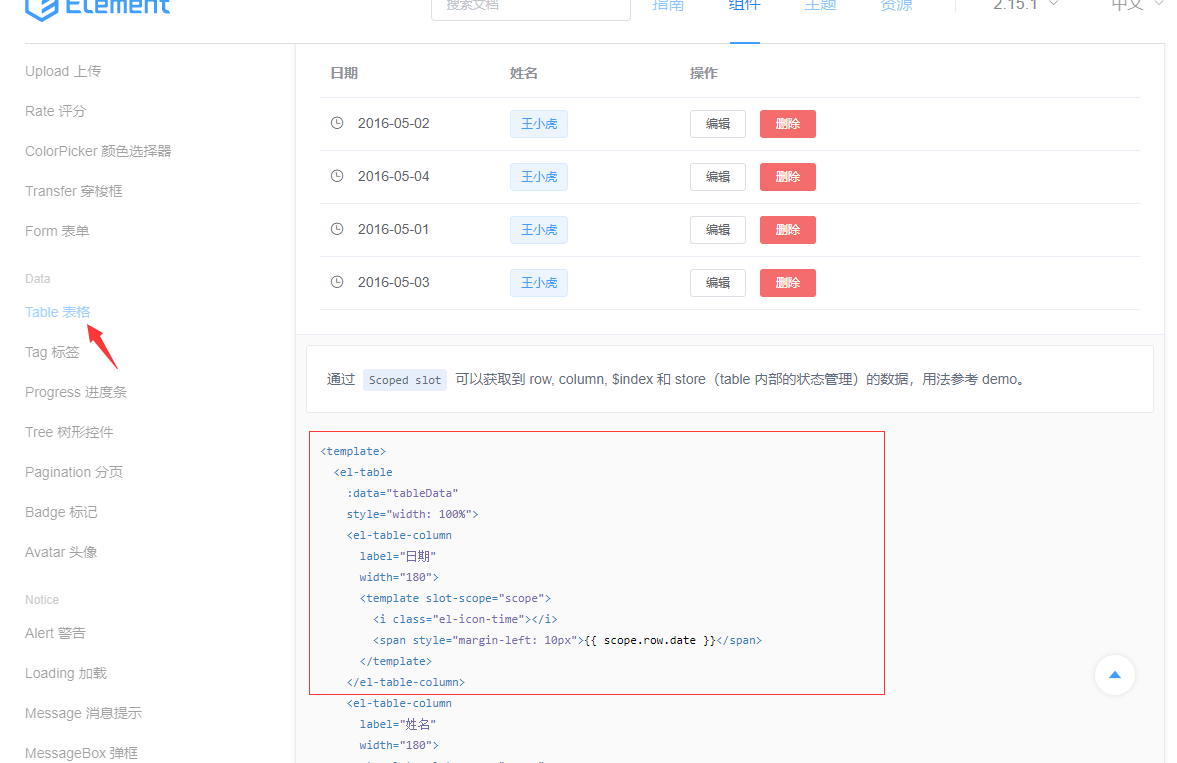Click the 姓名 column header
The image size is (1177, 763).
pyautogui.click(x=523, y=73)
